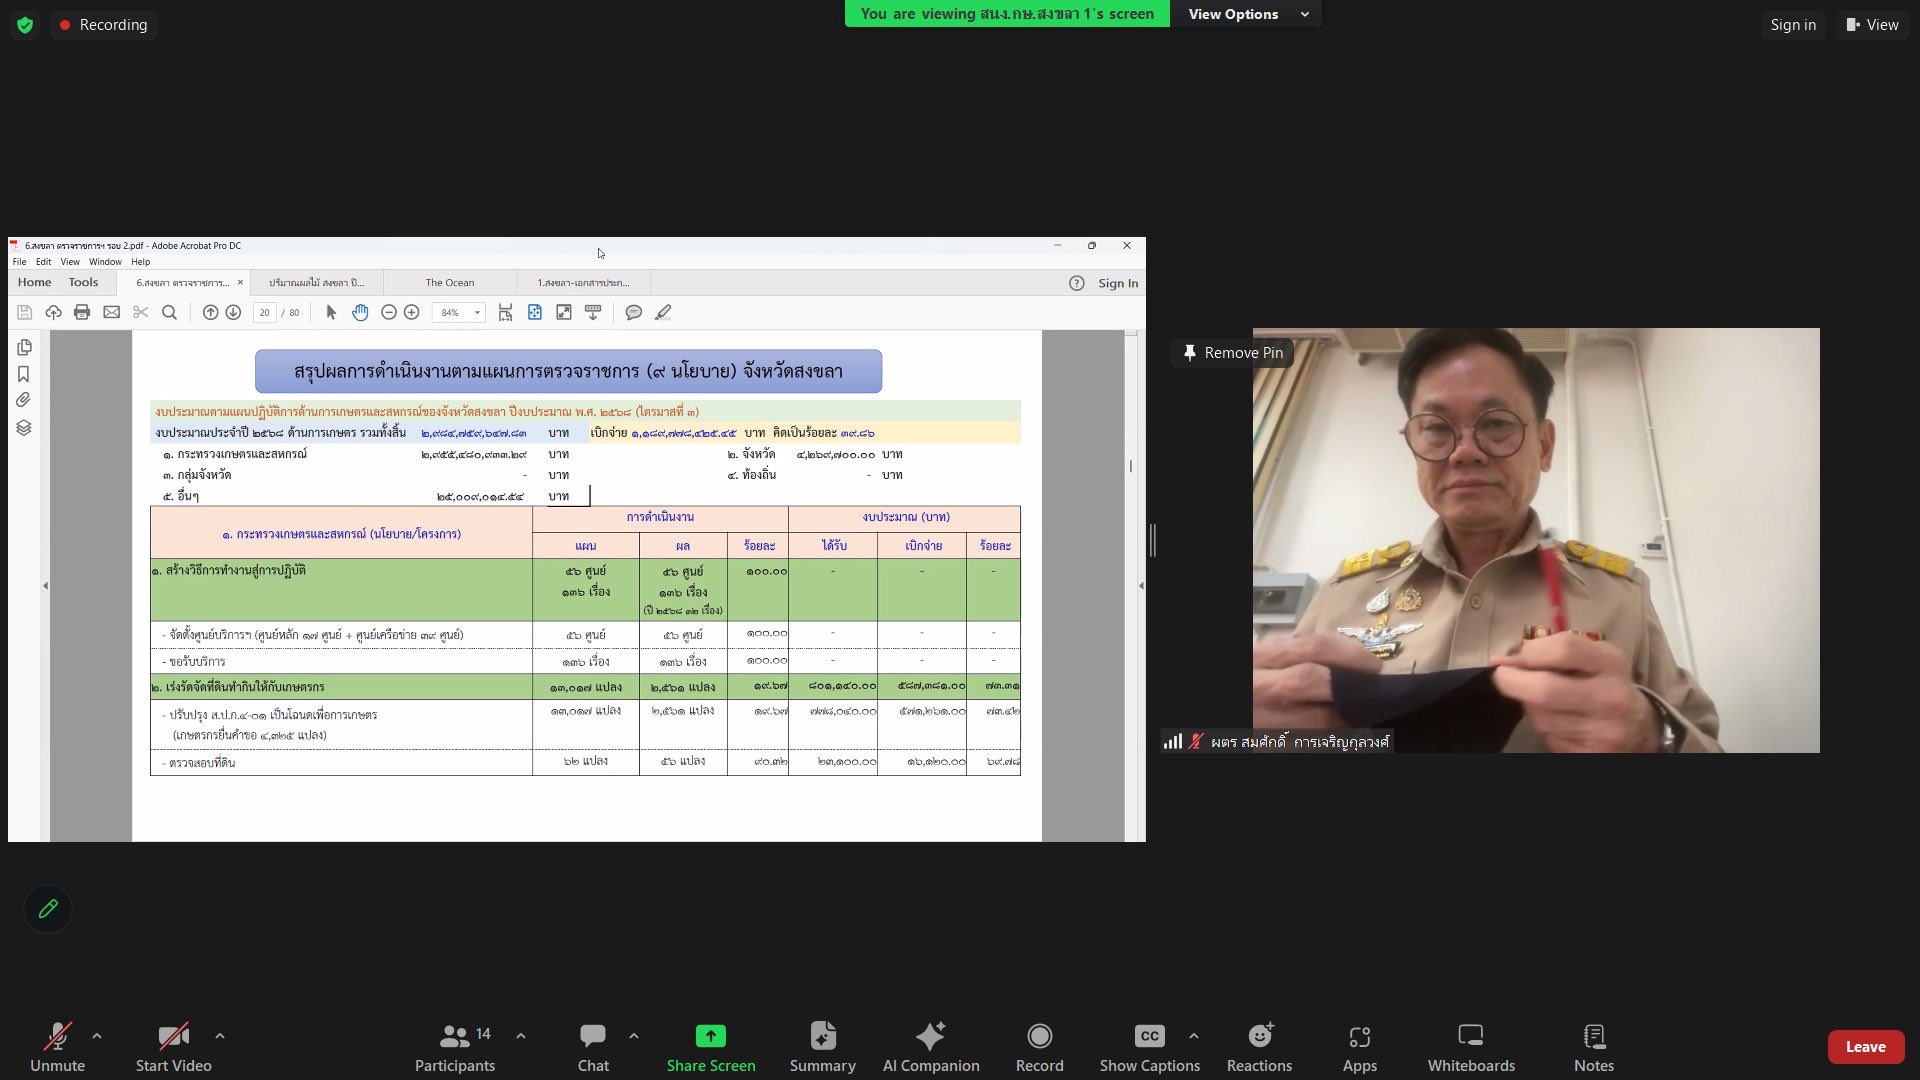Remove Pin from the speaker video
Viewport: 1920px width, 1080px height.
(x=1233, y=353)
